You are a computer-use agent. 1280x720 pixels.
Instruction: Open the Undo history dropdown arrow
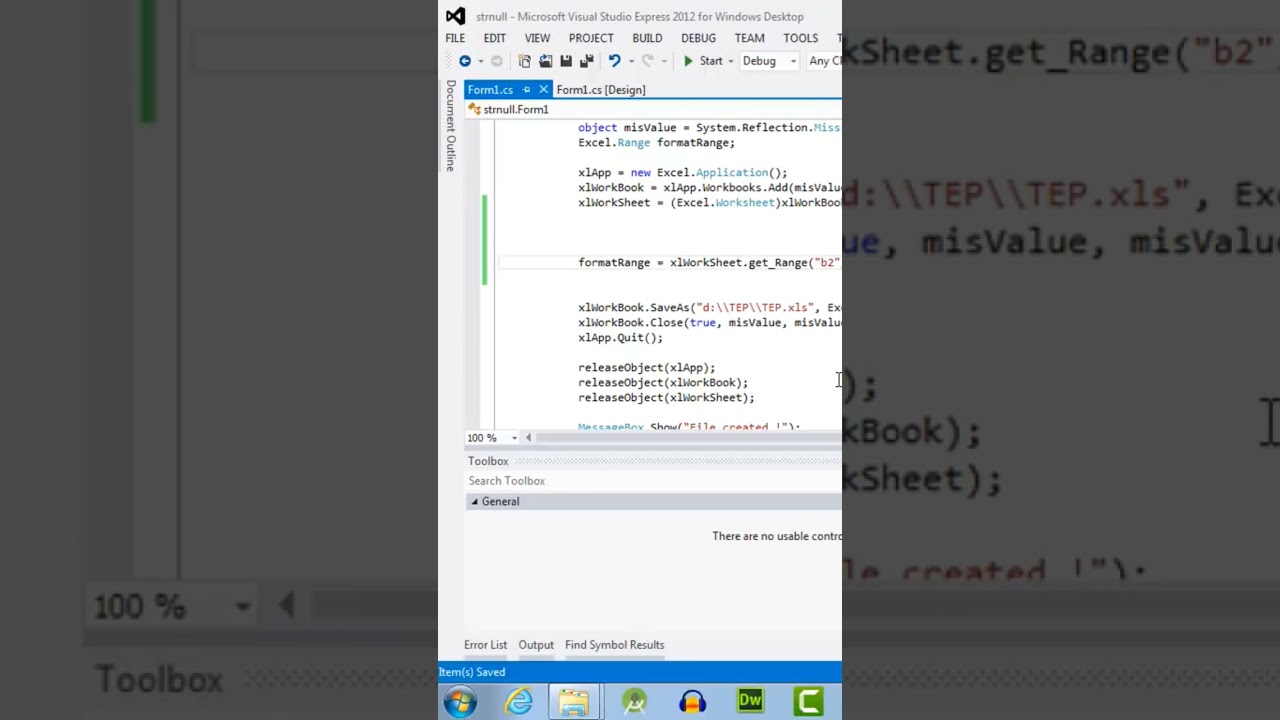point(630,61)
